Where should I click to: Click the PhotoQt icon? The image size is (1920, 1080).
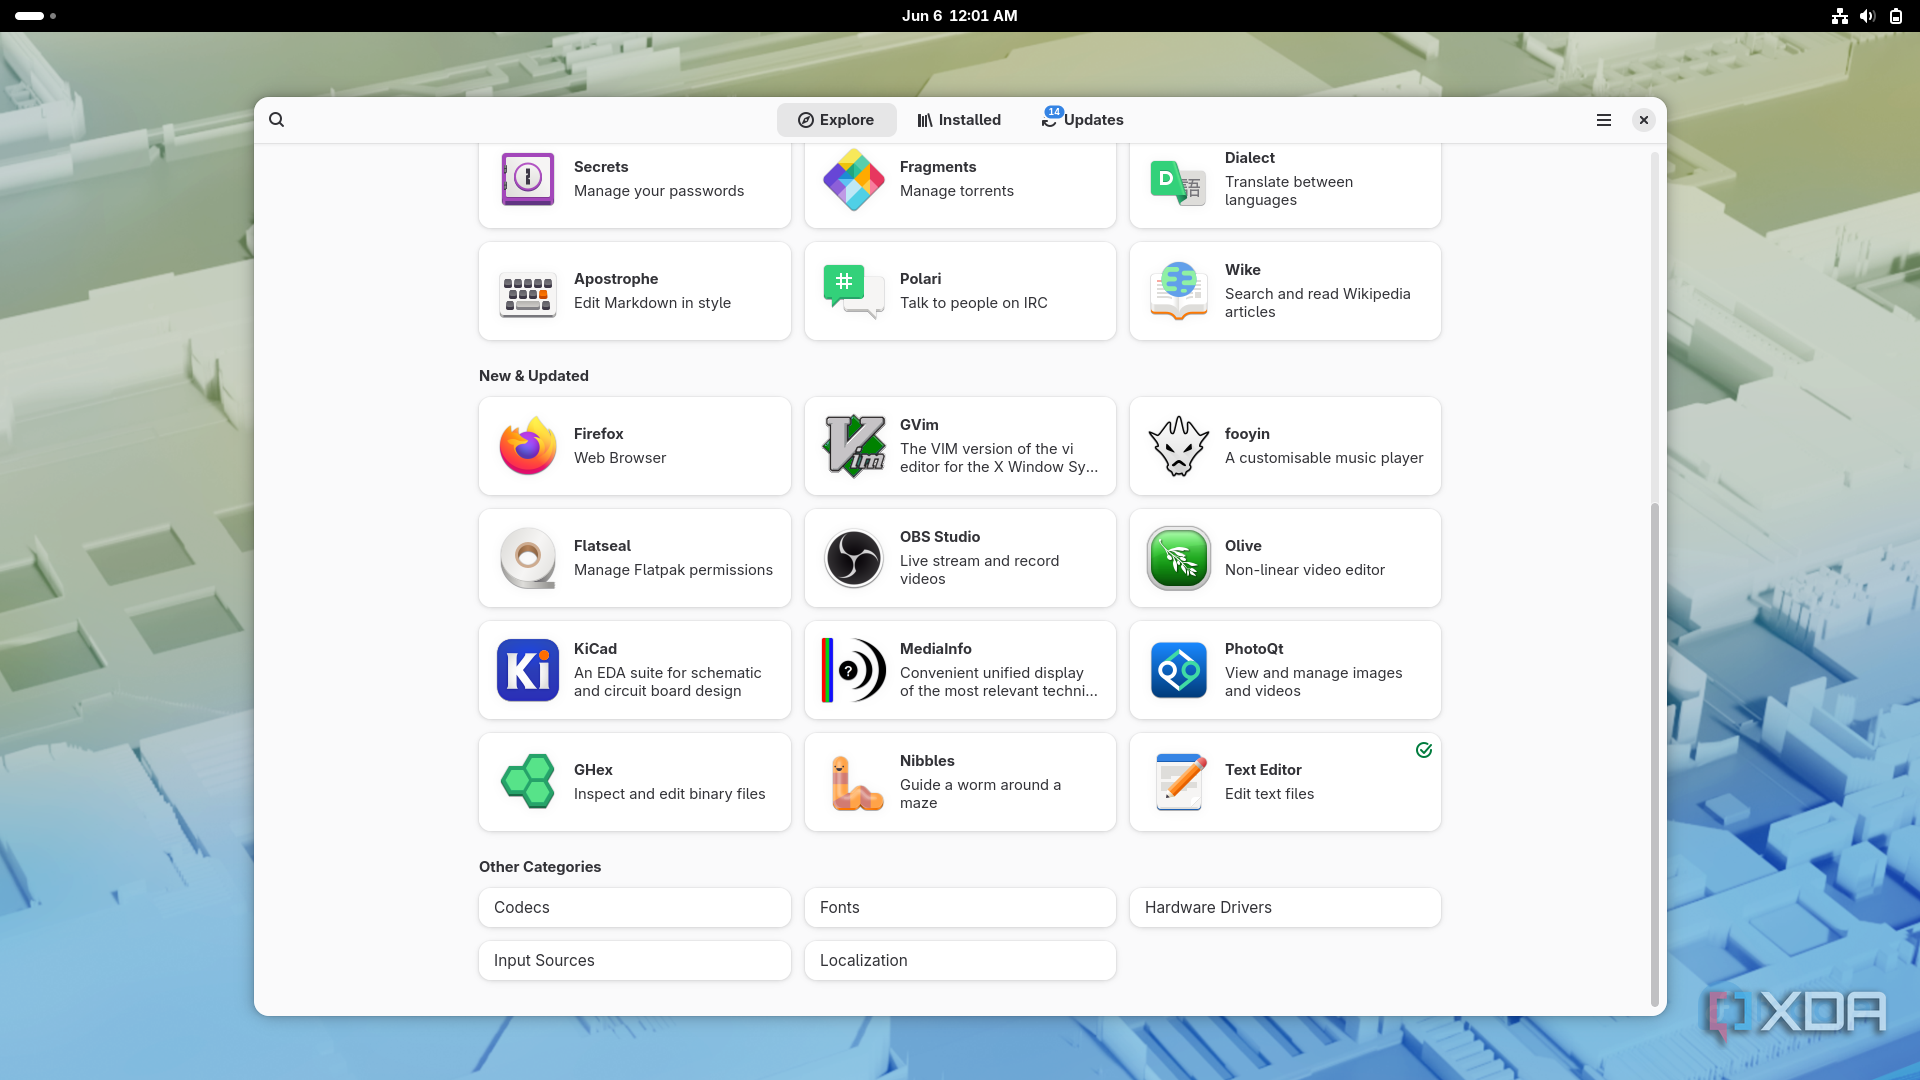pyautogui.click(x=1179, y=670)
